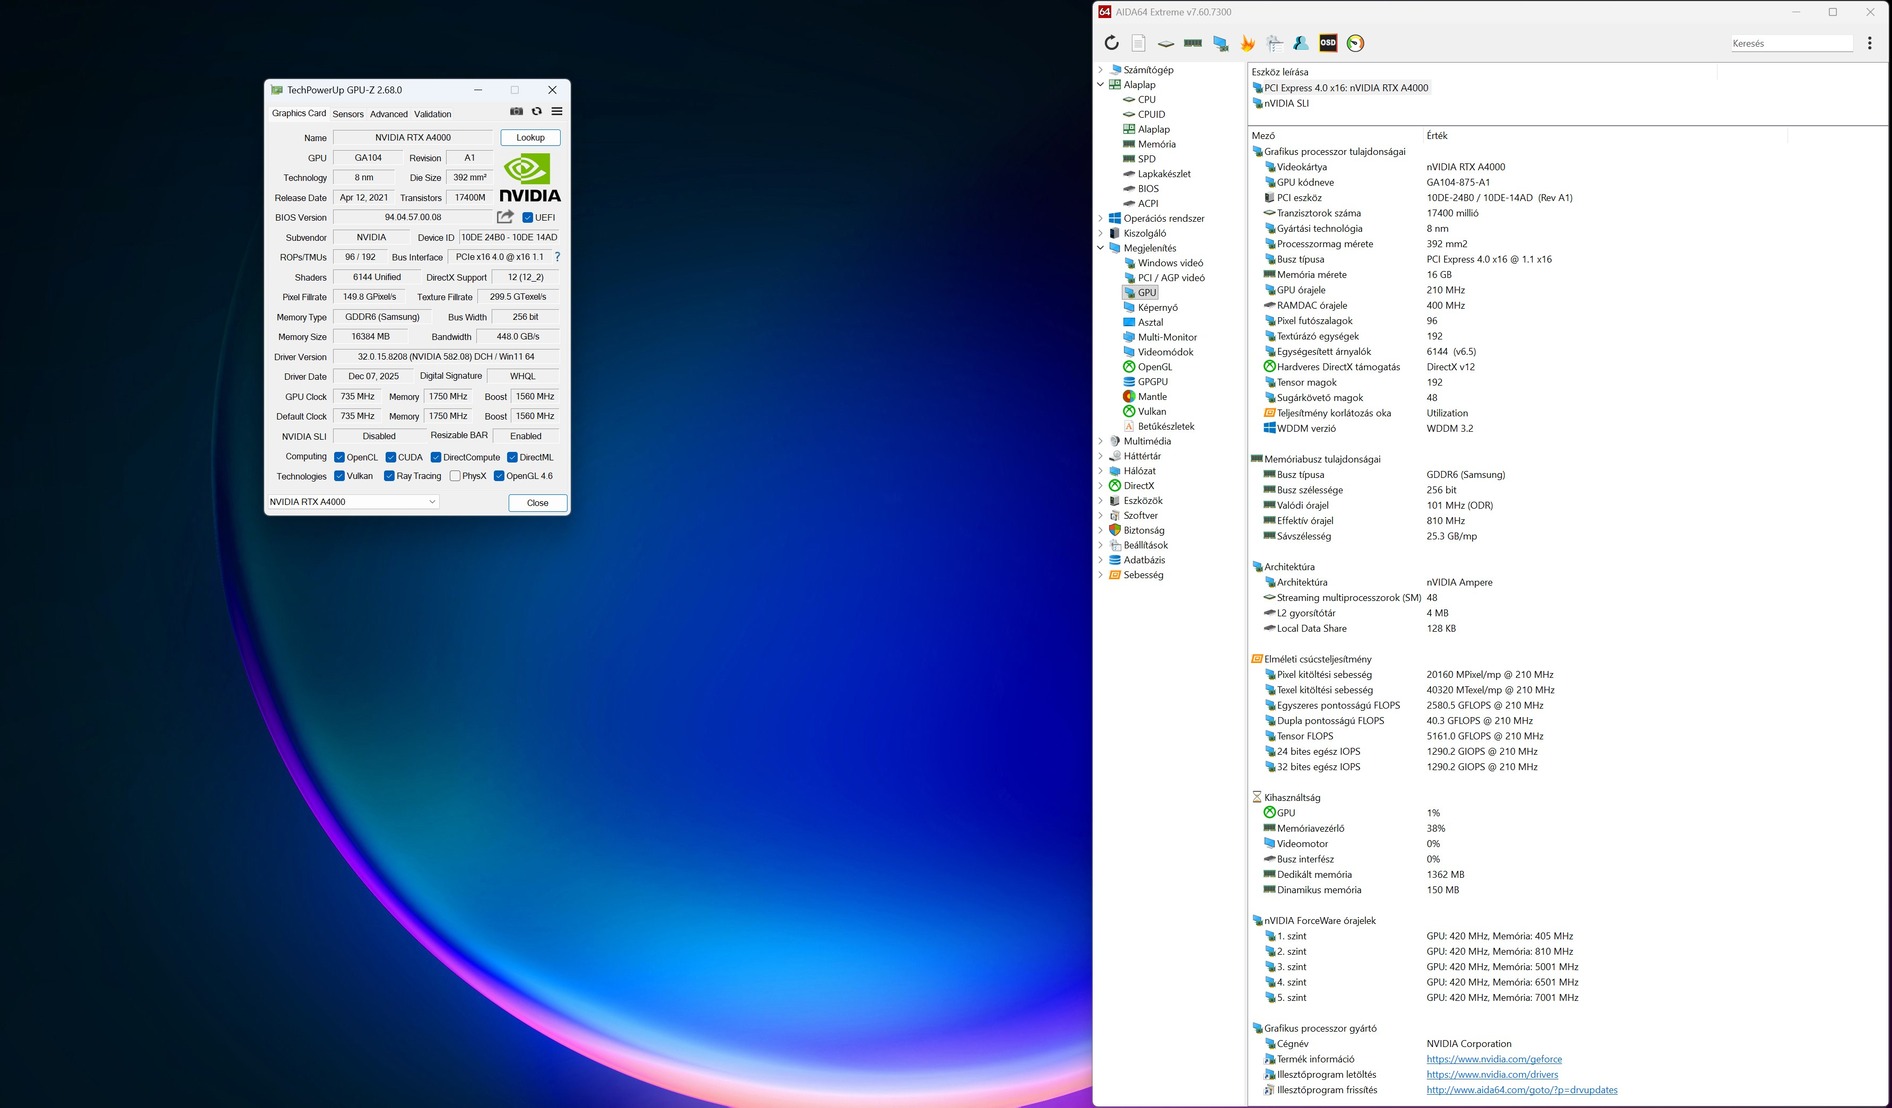Click the BIOS export share icon

tap(505, 217)
